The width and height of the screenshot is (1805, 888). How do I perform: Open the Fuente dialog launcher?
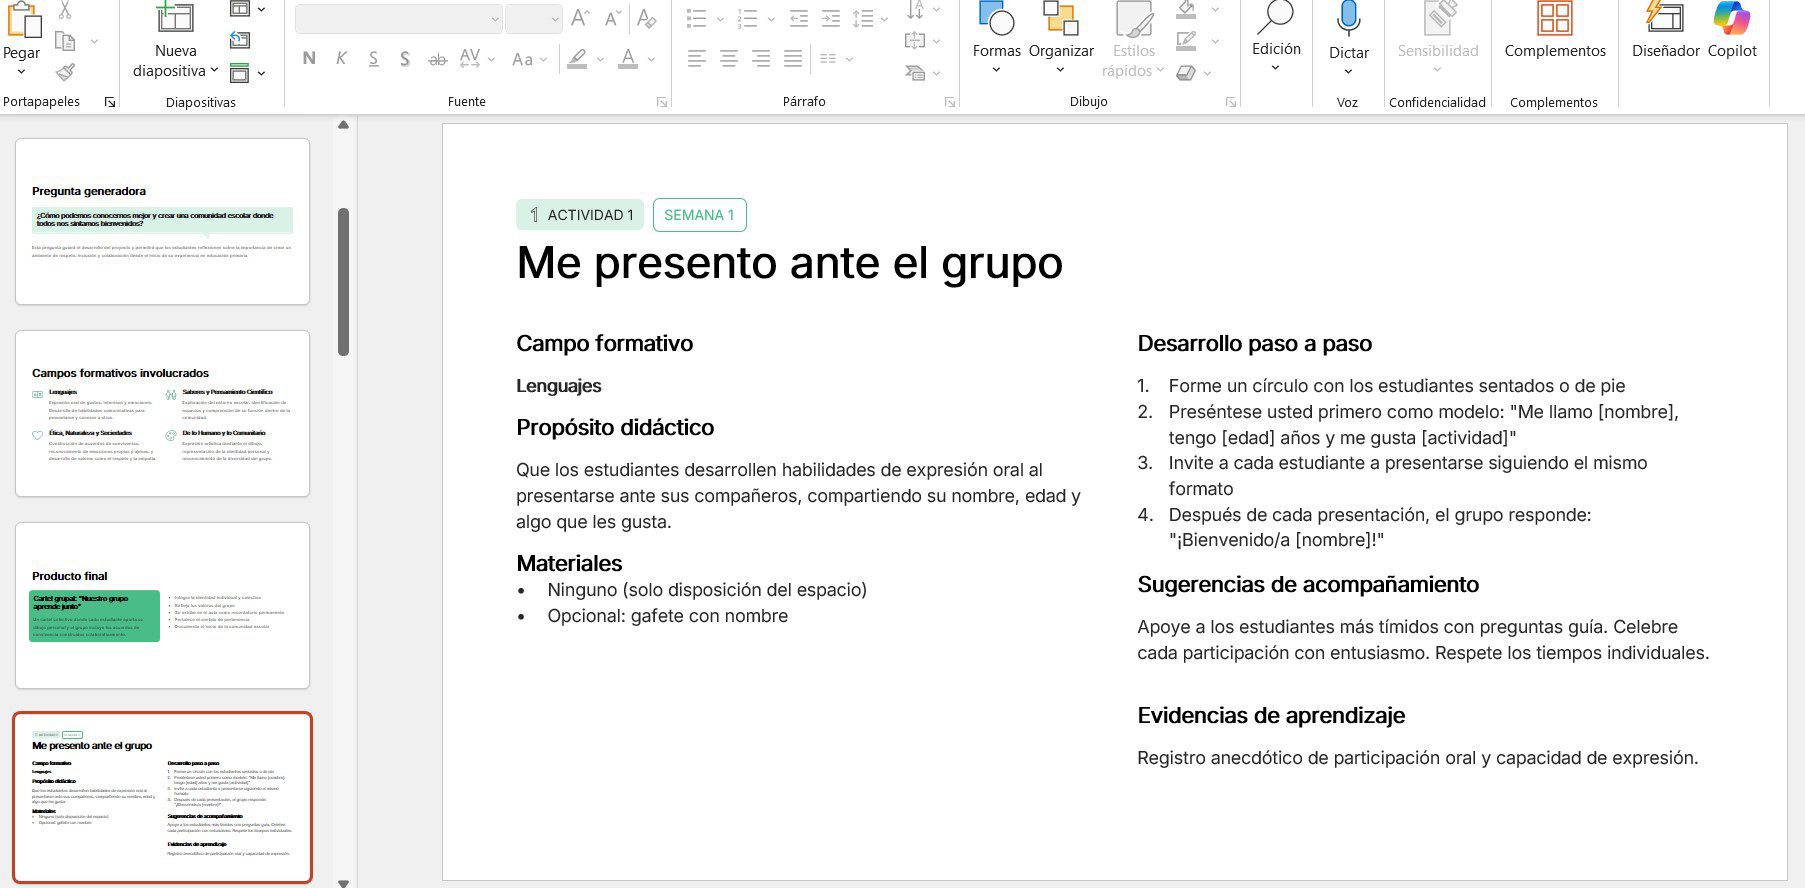661,102
